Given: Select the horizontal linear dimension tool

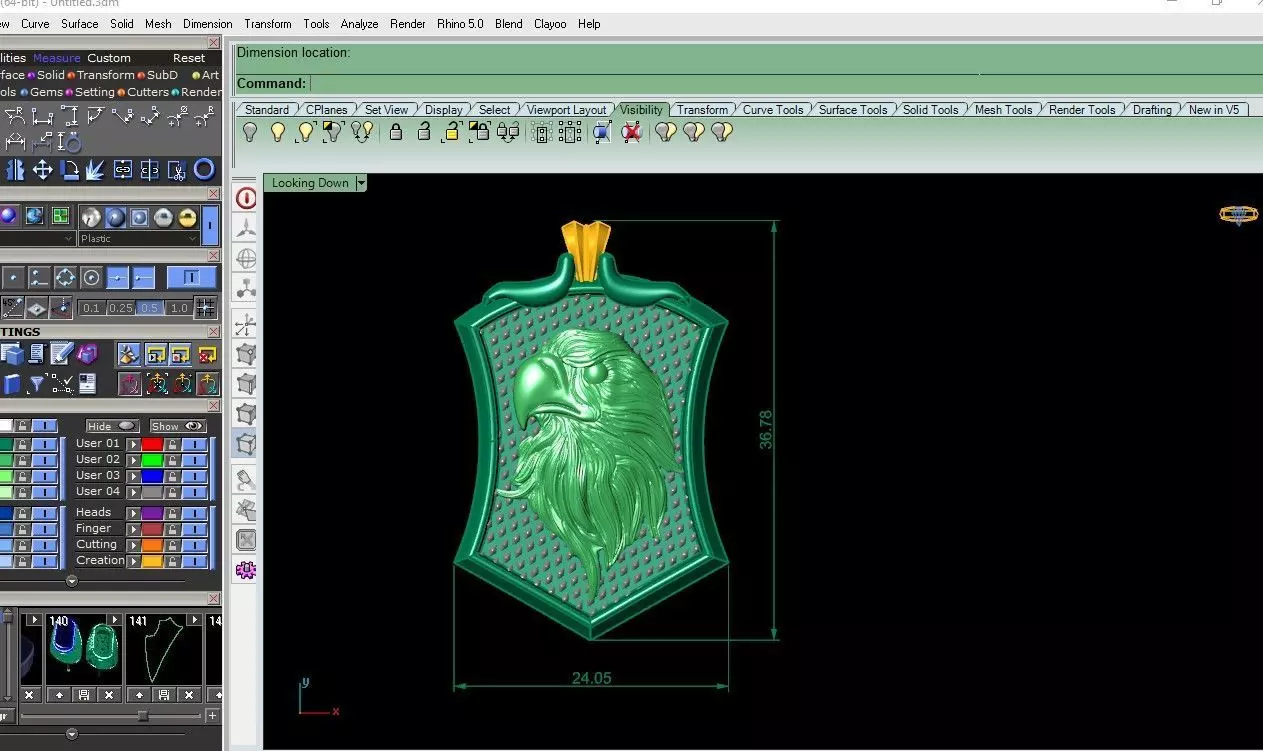Looking at the screenshot, I should (x=42, y=116).
